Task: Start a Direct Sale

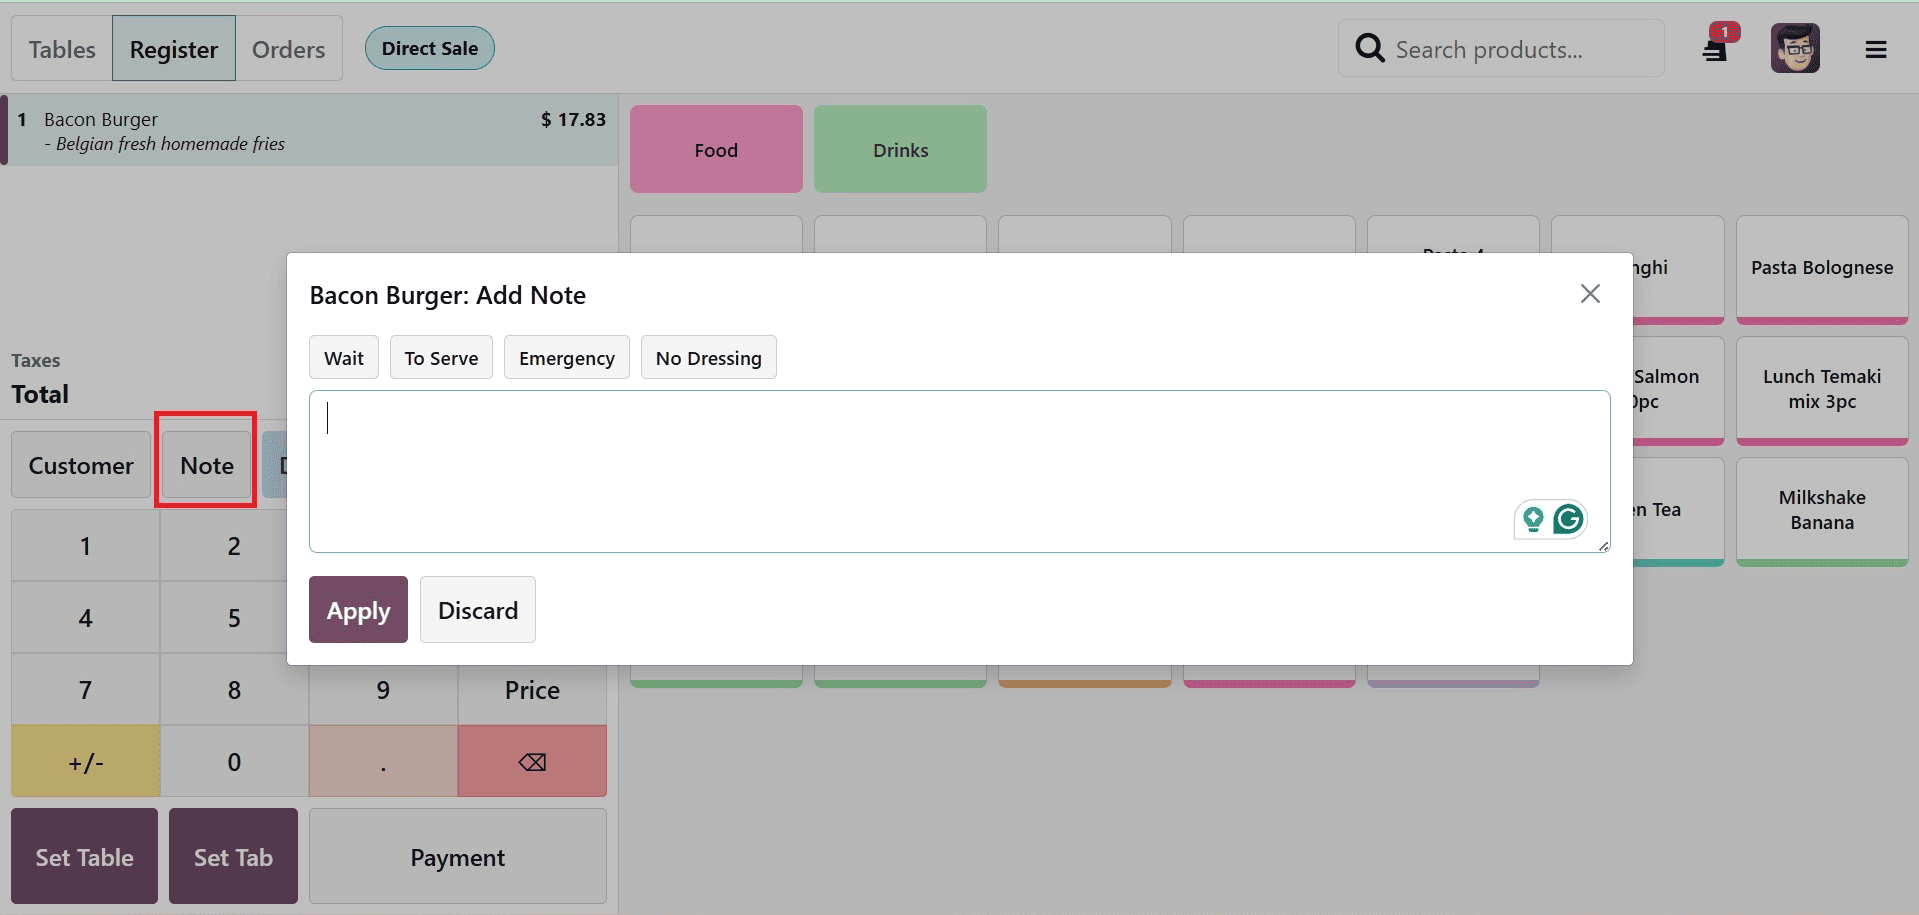Action: 429,47
